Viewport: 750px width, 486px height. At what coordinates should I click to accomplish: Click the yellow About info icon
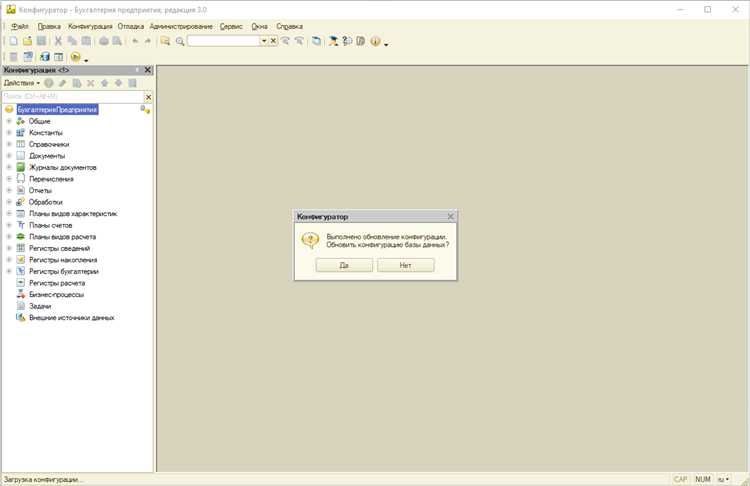coord(375,41)
